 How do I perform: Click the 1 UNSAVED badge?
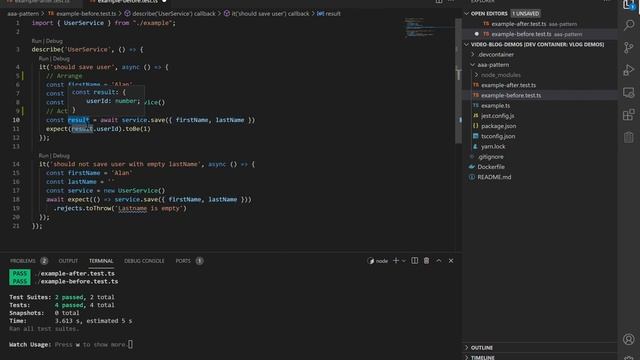(x=525, y=13)
